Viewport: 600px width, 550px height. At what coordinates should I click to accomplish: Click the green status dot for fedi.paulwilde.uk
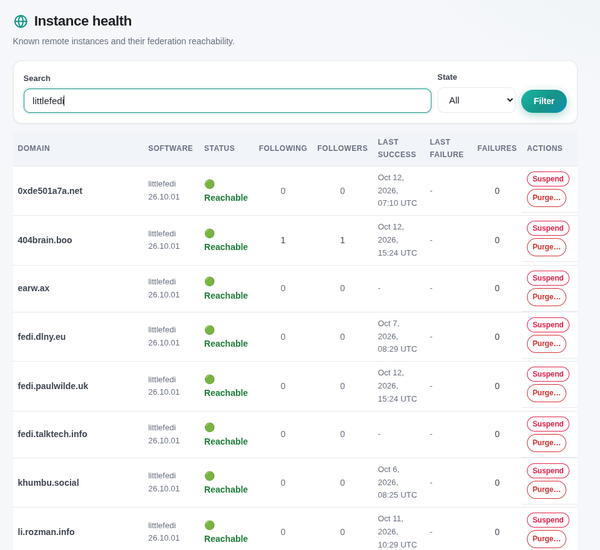click(209, 379)
